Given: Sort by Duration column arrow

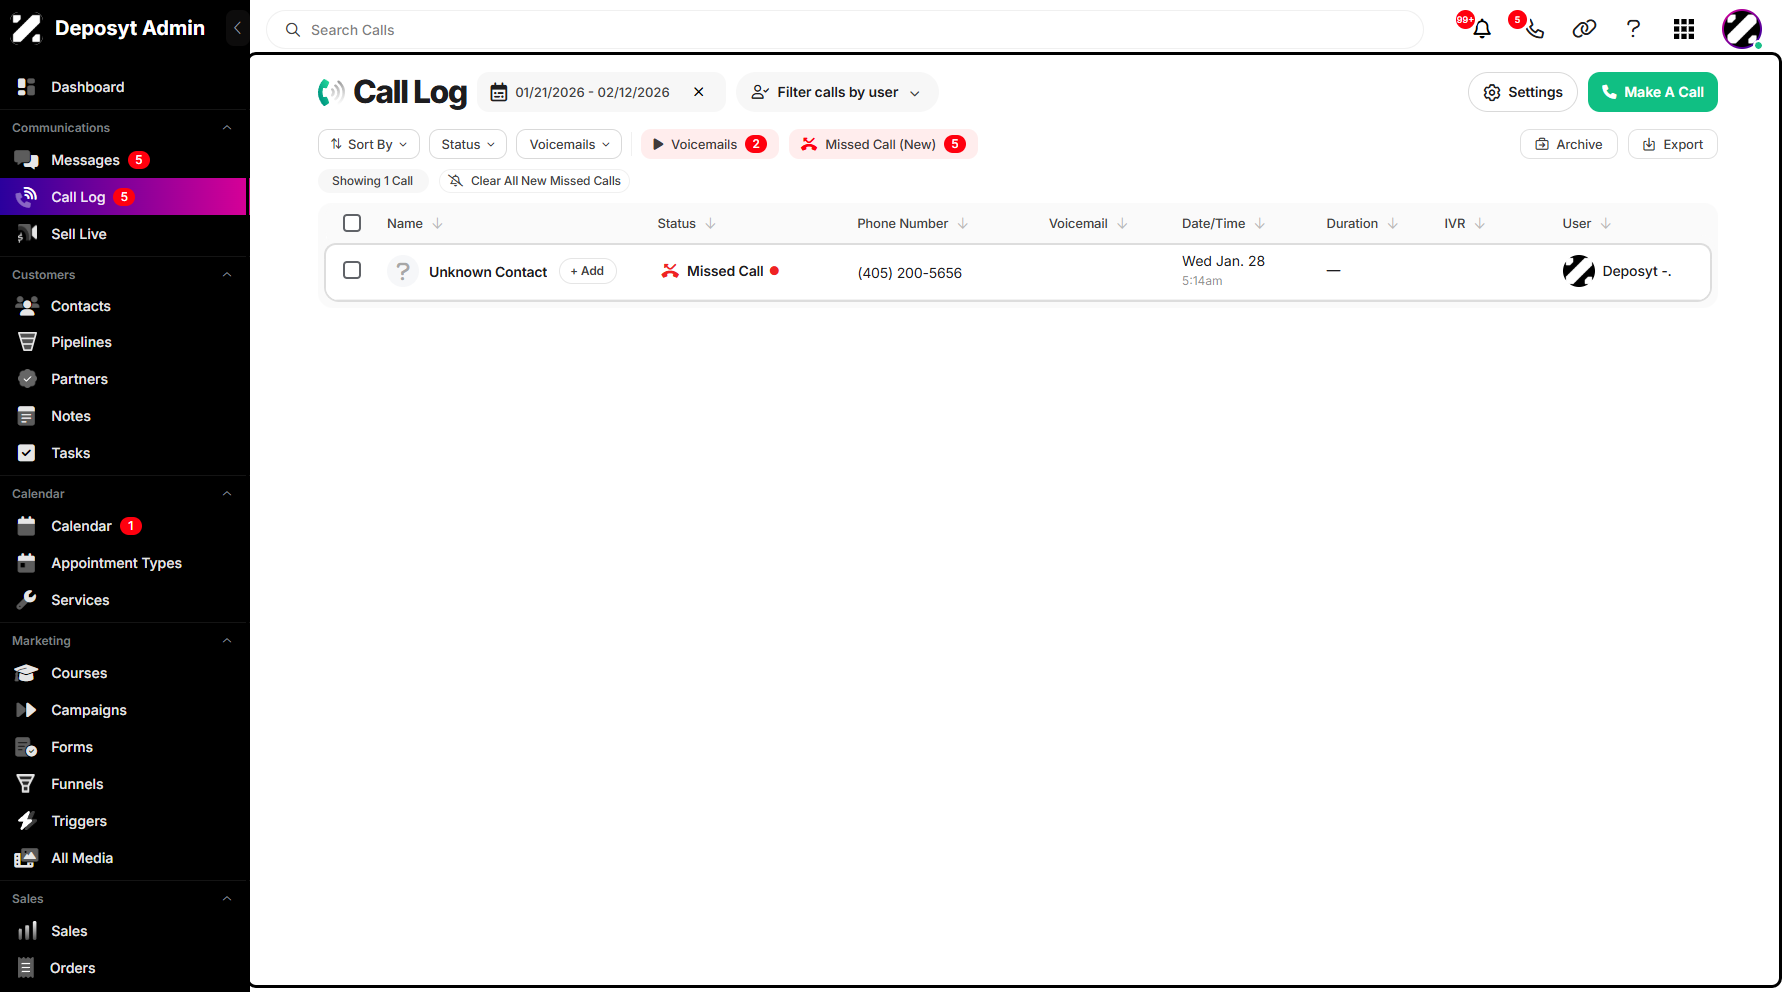Looking at the screenshot, I should coord(1392,224).
